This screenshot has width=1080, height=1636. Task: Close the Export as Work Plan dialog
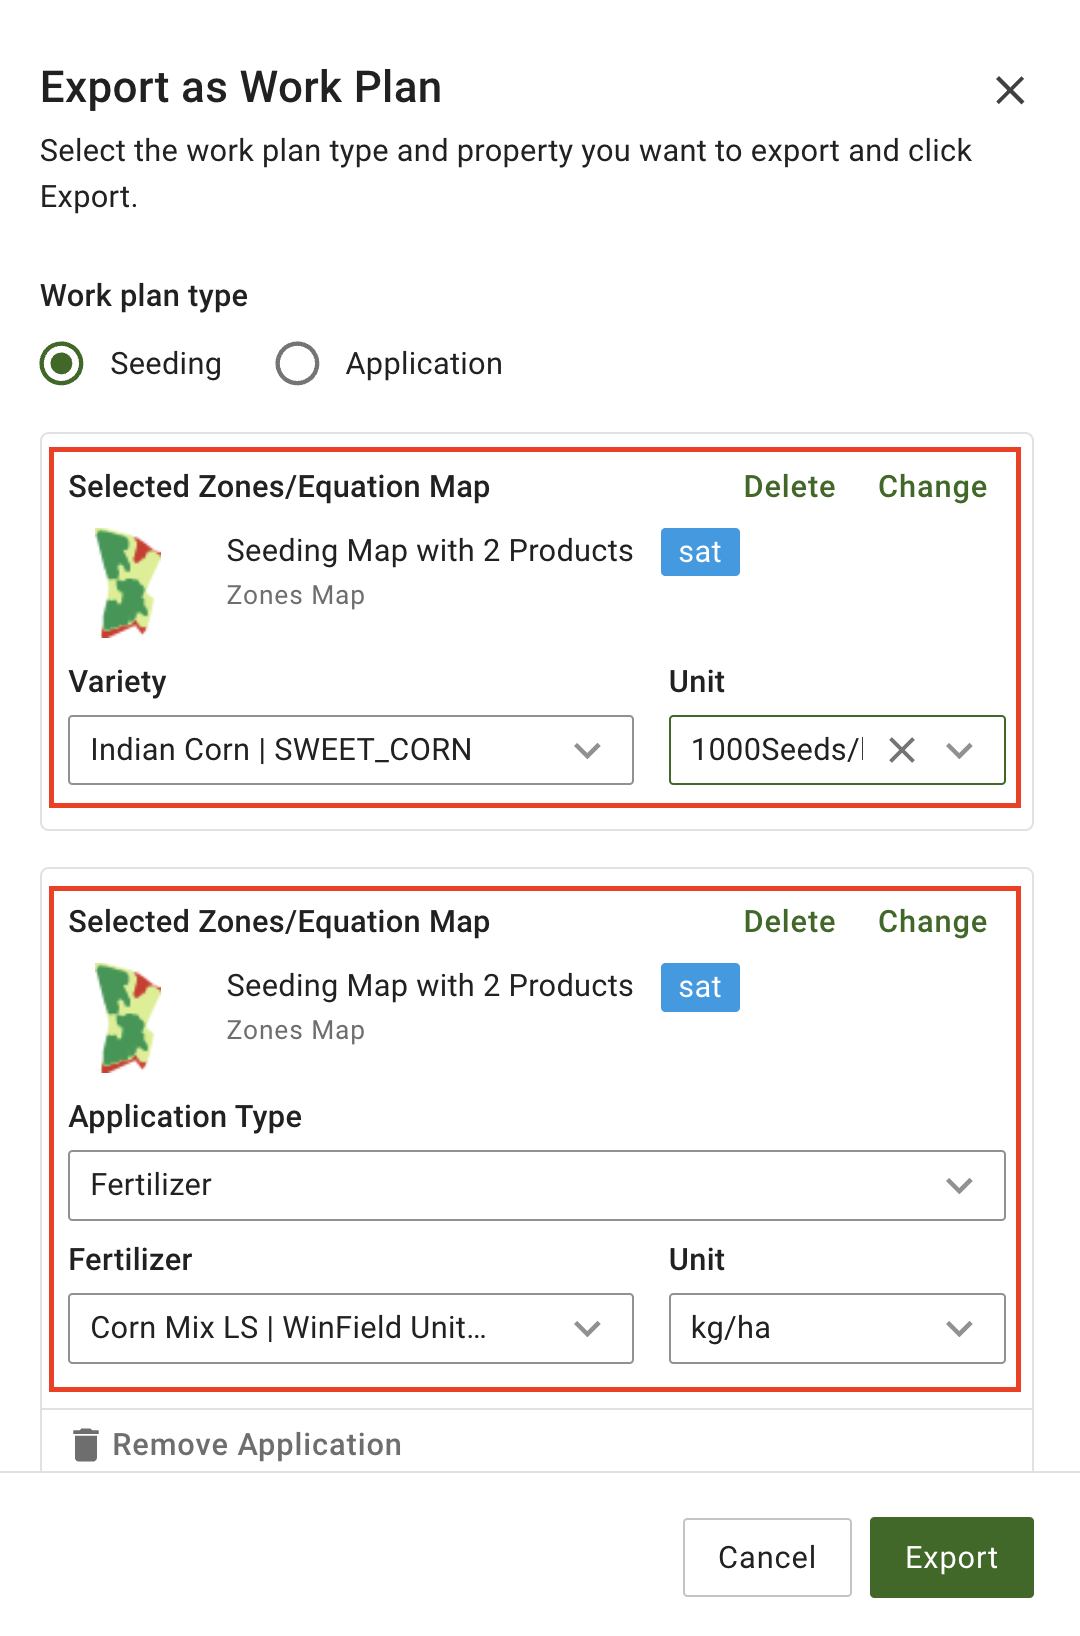tap(1010, 91)
